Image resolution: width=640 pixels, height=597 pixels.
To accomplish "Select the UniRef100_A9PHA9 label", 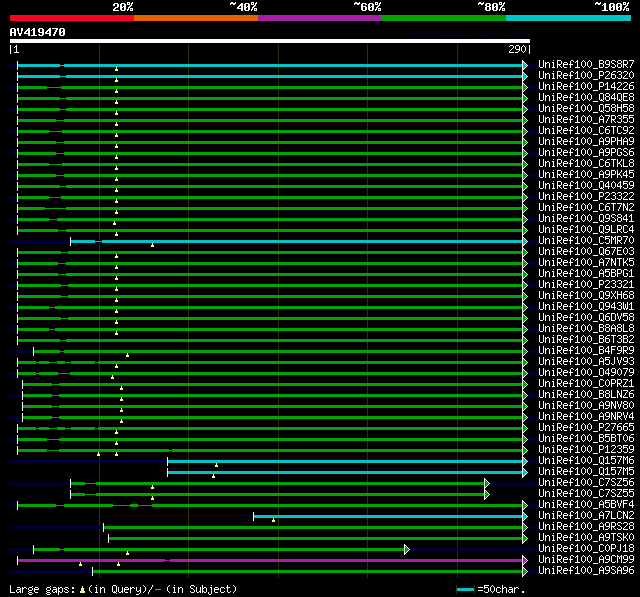I will (586, 142).
